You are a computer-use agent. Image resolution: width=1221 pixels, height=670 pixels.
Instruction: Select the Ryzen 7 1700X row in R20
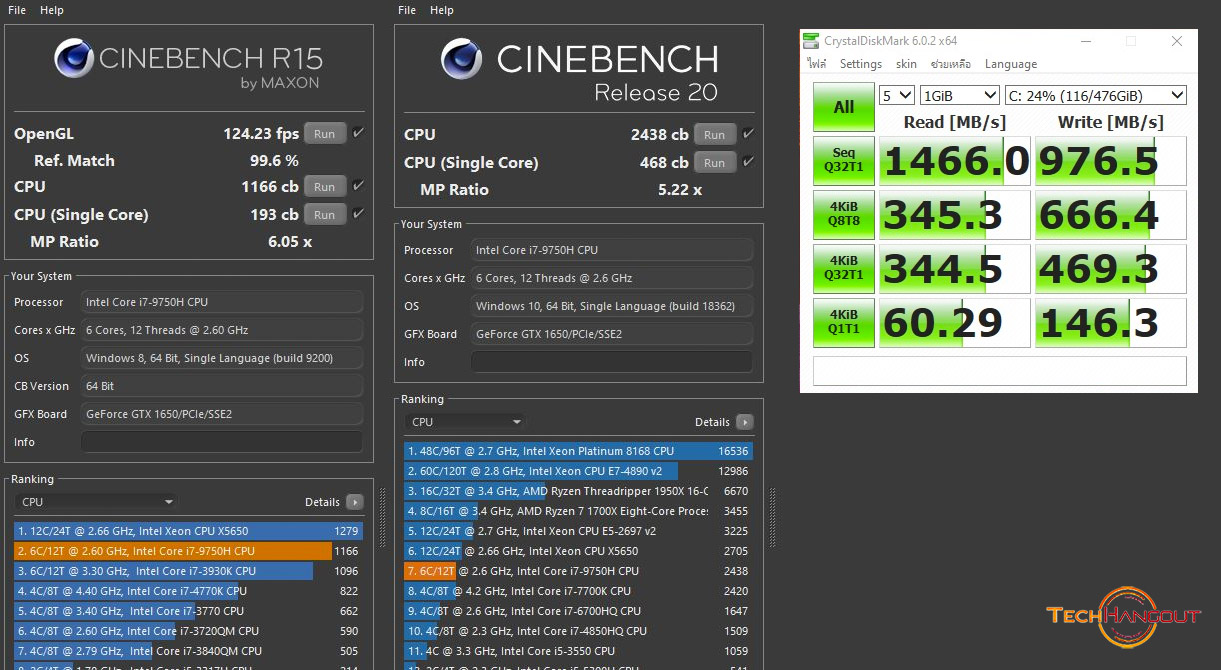tap(578, 511)
